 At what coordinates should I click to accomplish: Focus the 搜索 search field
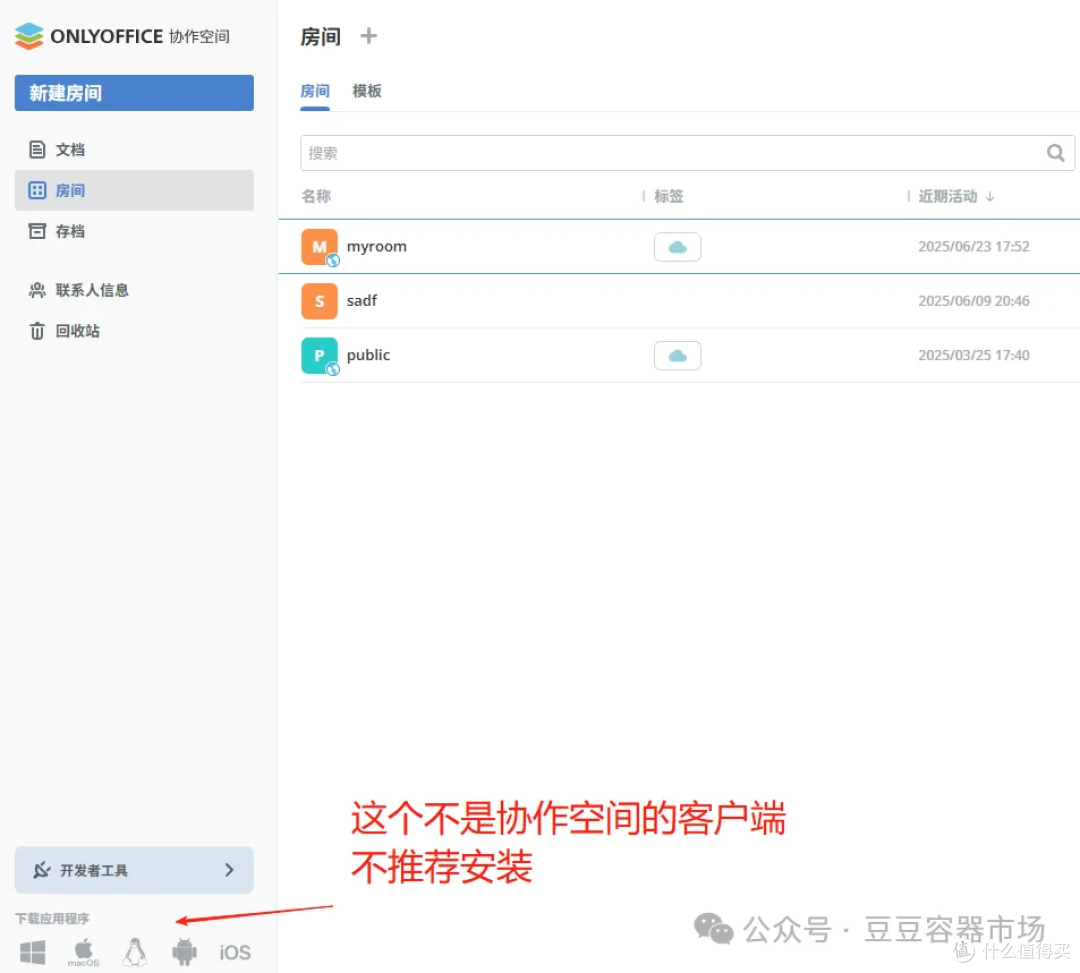coord(687,153)
